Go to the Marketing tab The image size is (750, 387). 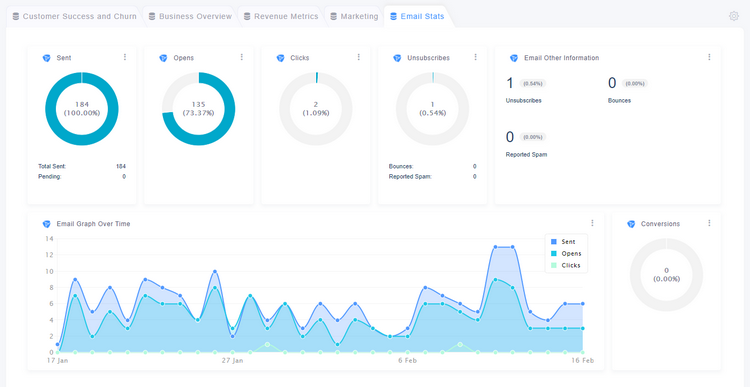point(354,16)
